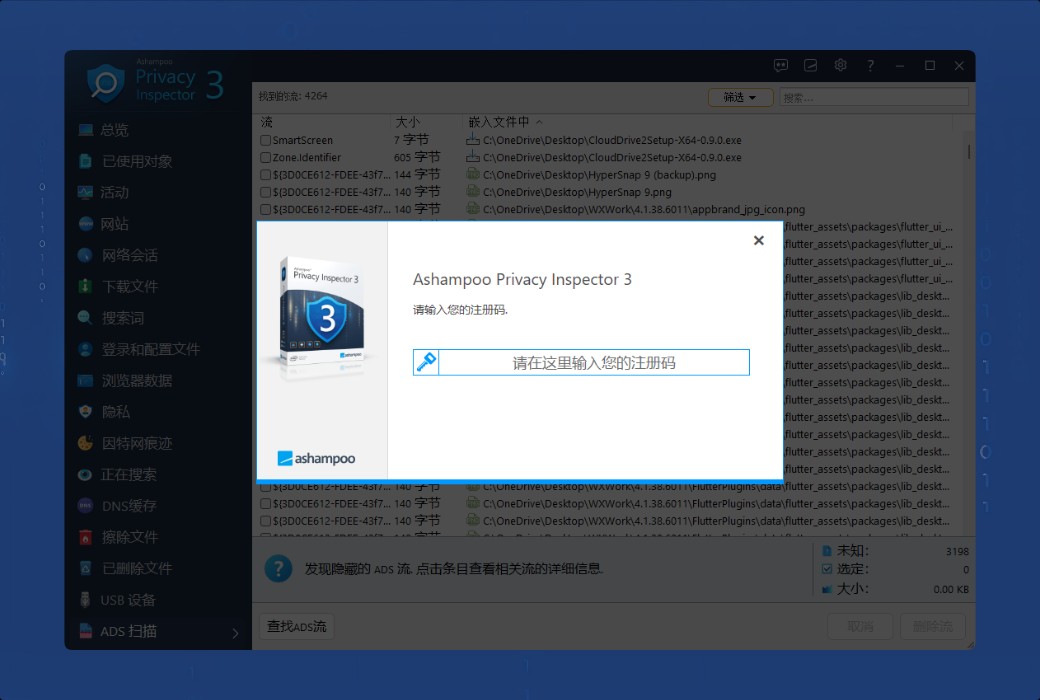Check the SmartScreen stream checkbox
Screen dimensions: 1040x700
click(266, 141)
